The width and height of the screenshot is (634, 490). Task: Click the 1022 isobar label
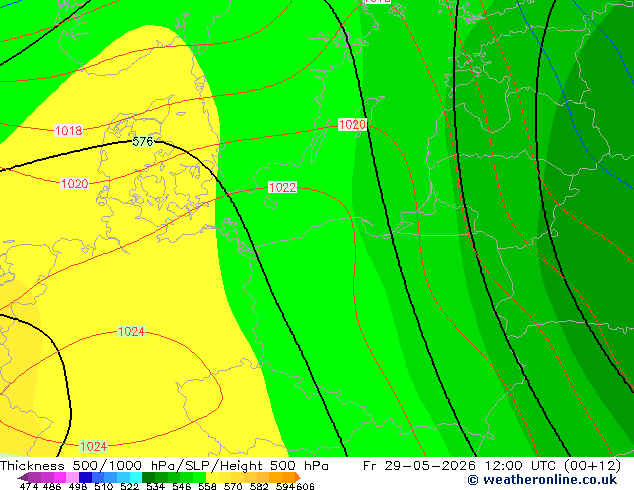coord(282,187)
